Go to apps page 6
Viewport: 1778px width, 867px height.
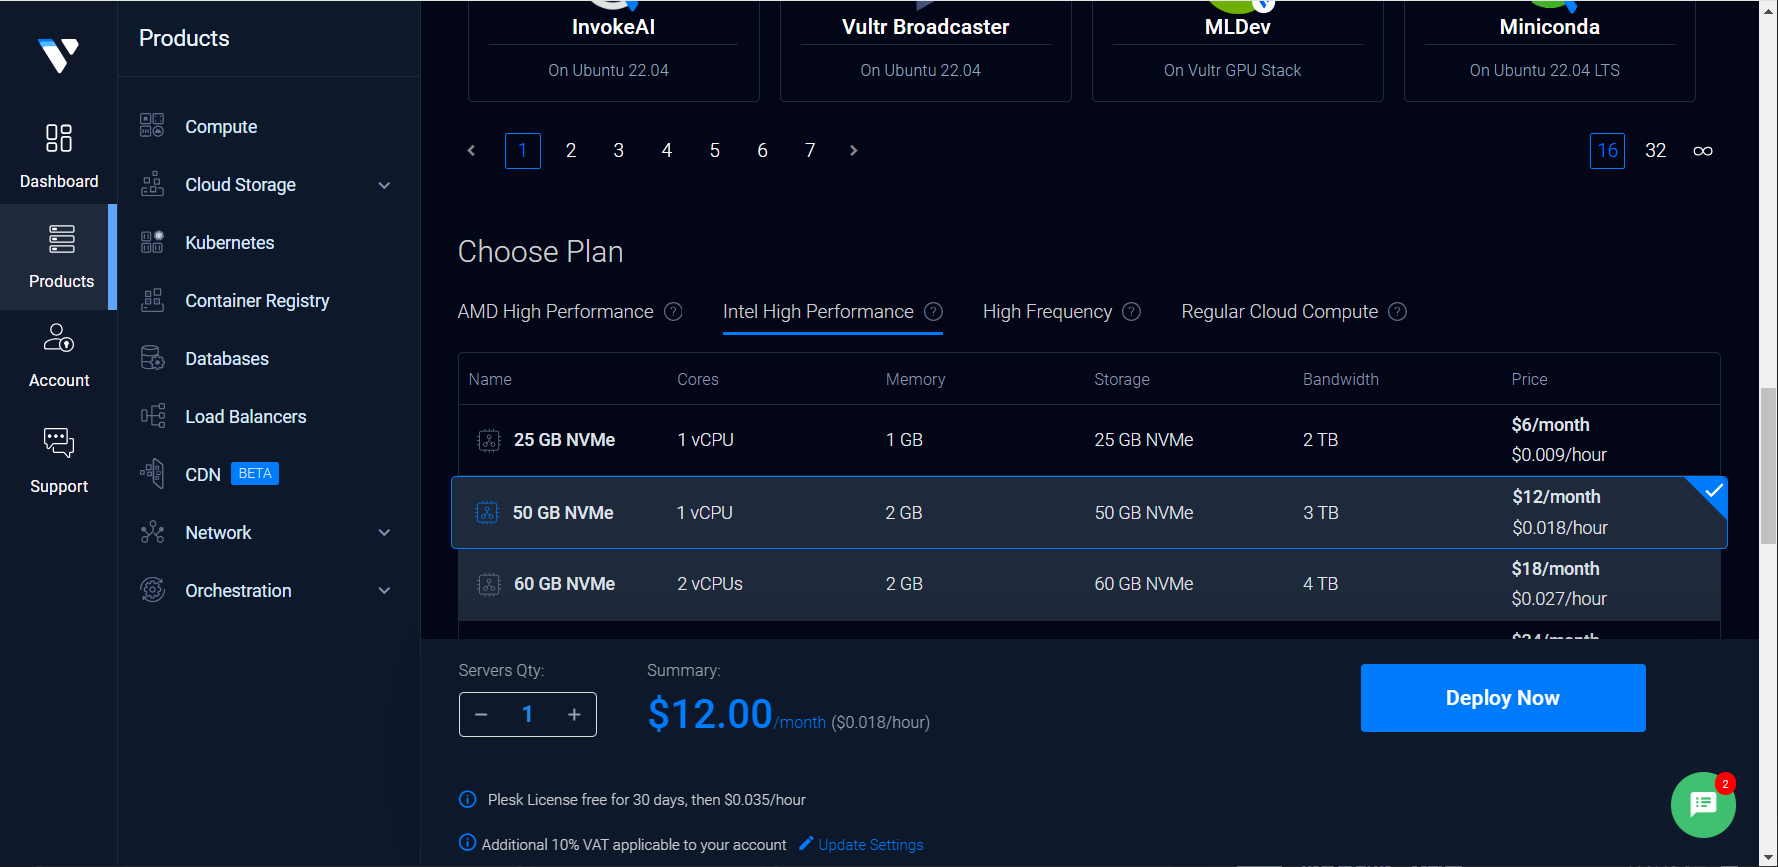762,151
